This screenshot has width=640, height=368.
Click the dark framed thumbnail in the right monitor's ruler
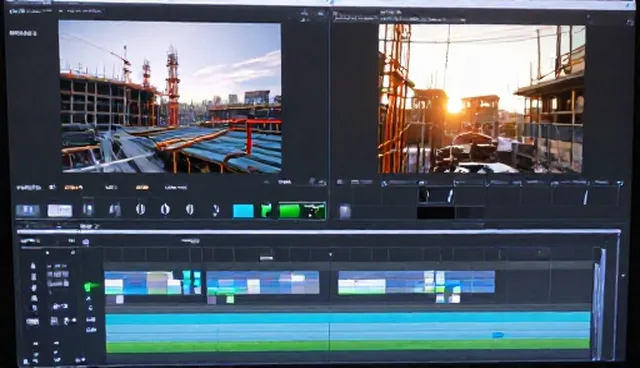click(x=436, y=195)
